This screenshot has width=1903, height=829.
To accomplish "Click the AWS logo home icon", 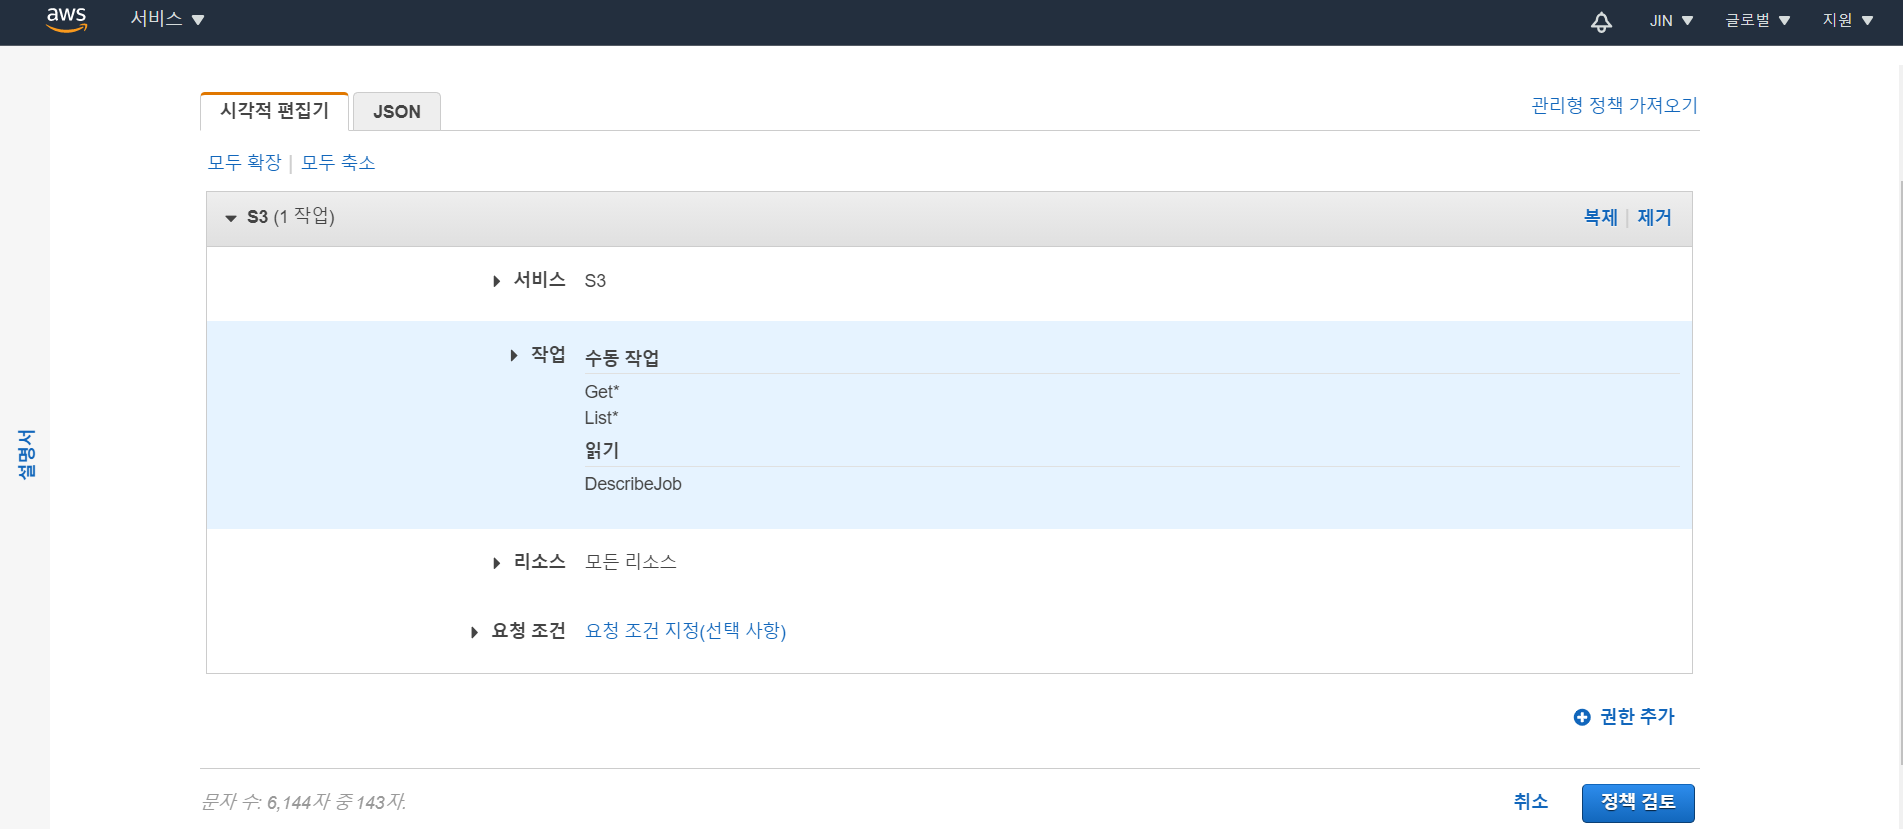I will [67, 19].
